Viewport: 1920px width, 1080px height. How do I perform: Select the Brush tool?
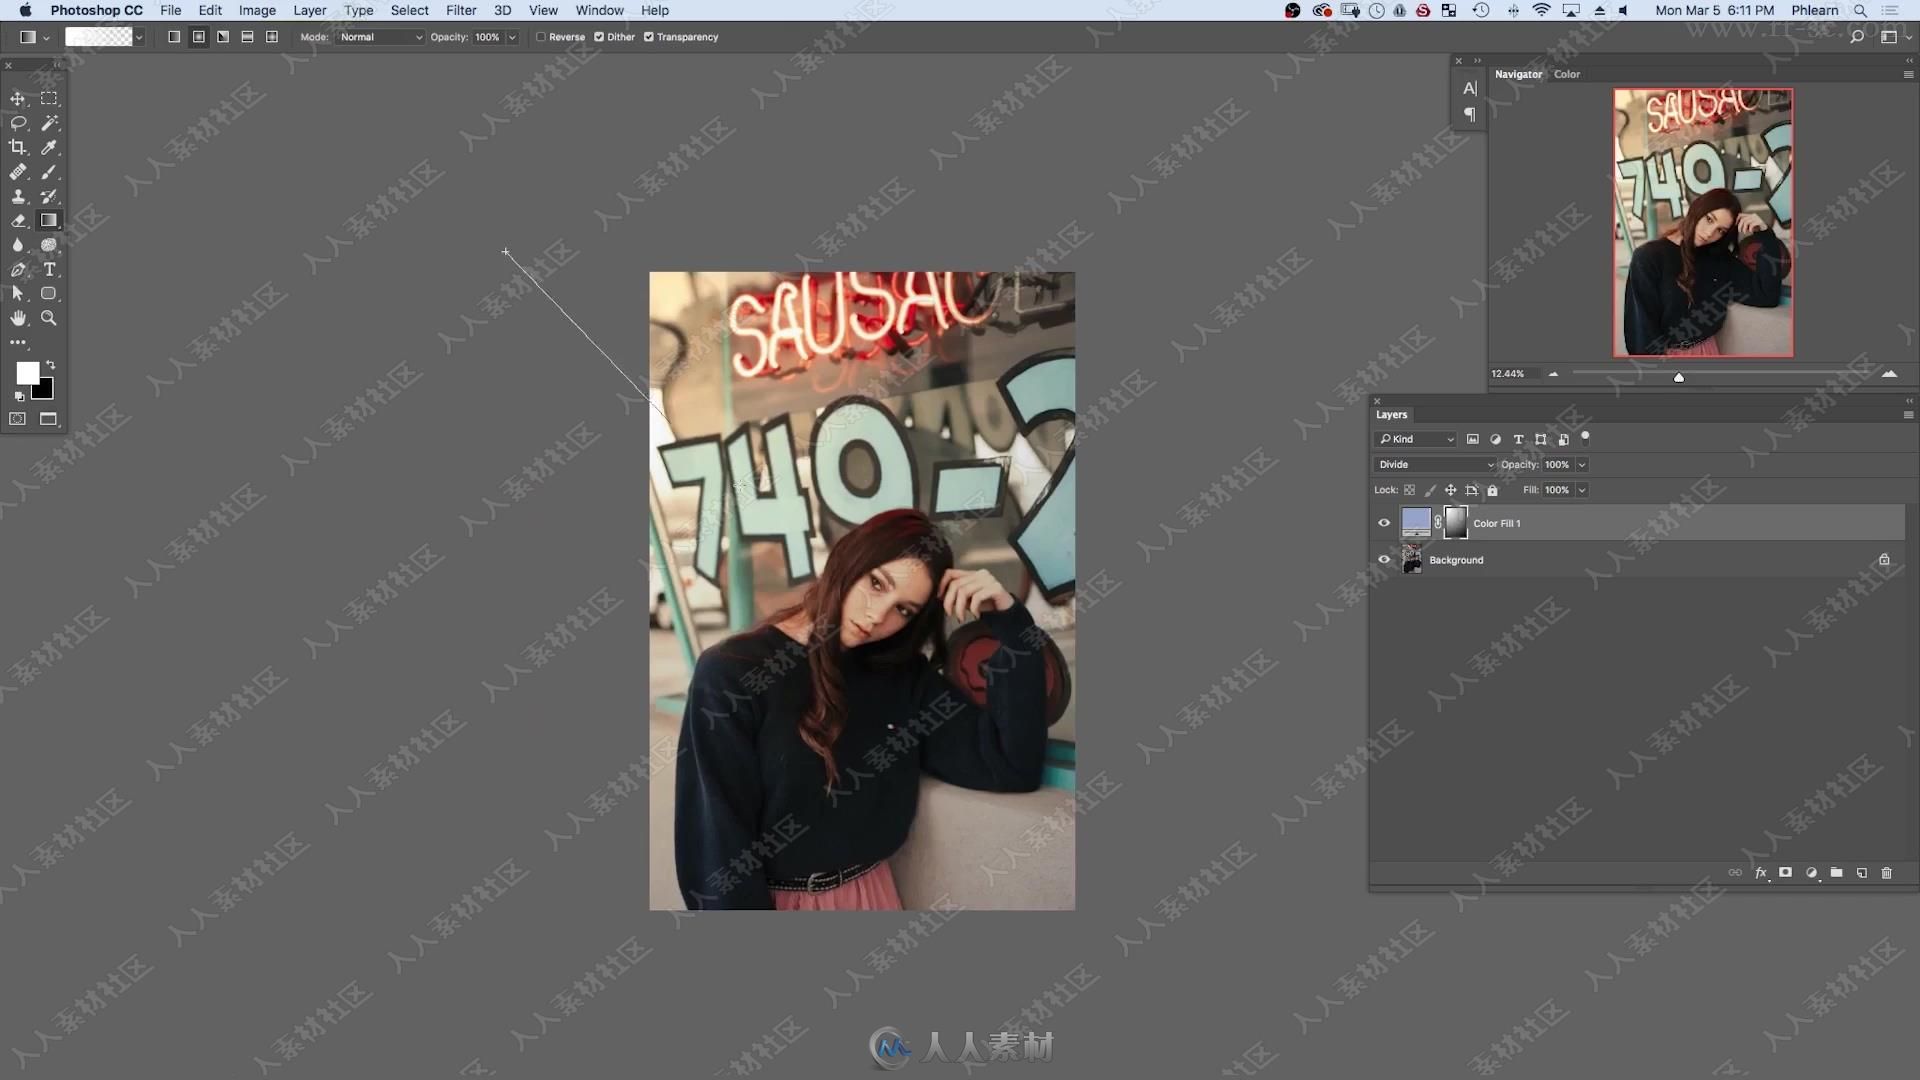(49, 171)
